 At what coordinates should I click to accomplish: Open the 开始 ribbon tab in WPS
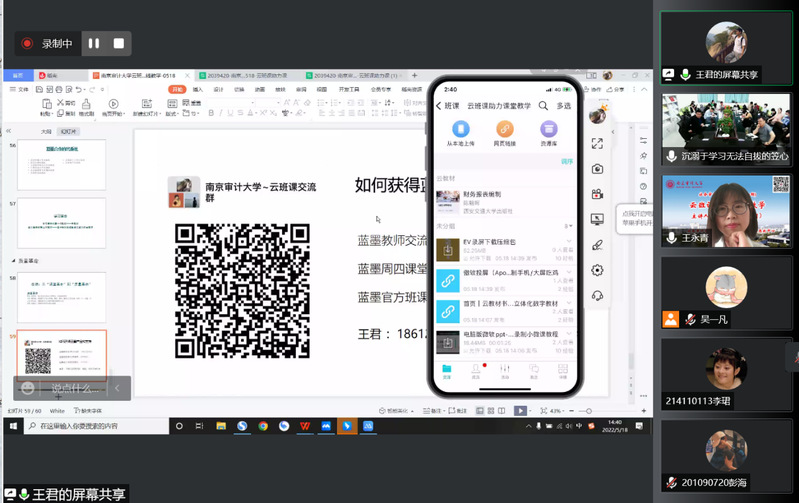177,89
